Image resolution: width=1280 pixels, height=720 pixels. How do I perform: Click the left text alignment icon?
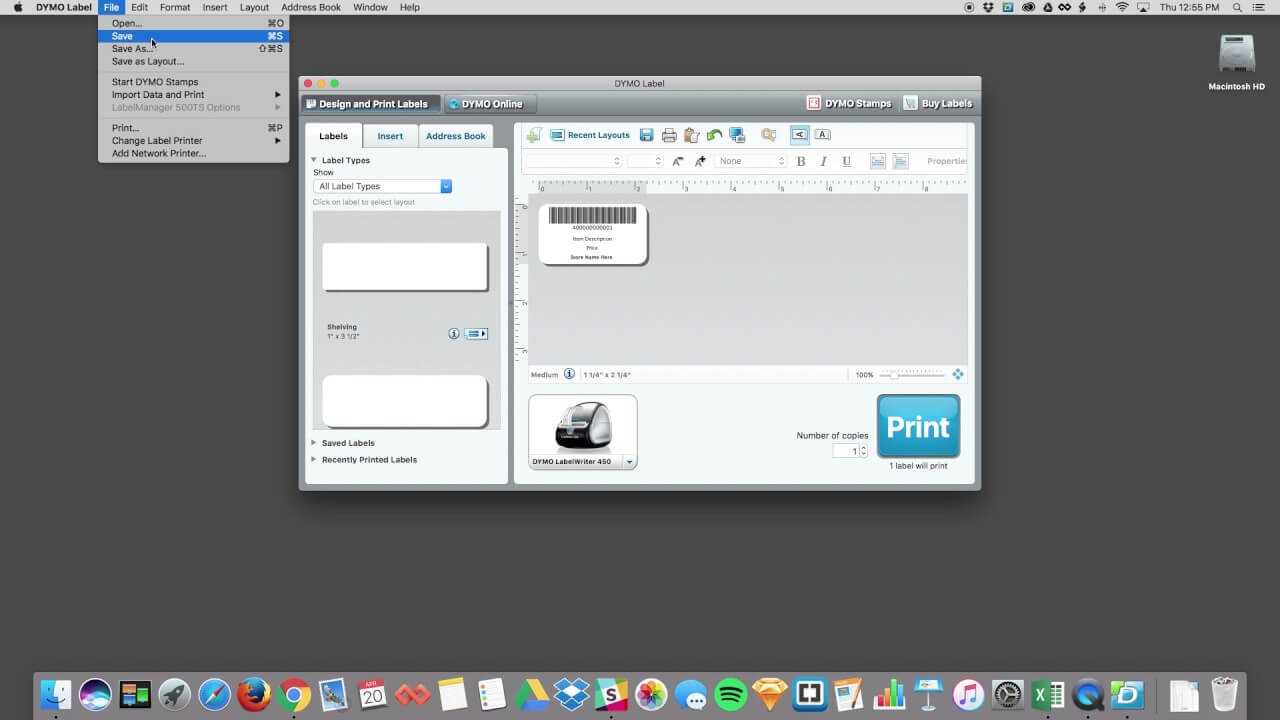point(878,161)
